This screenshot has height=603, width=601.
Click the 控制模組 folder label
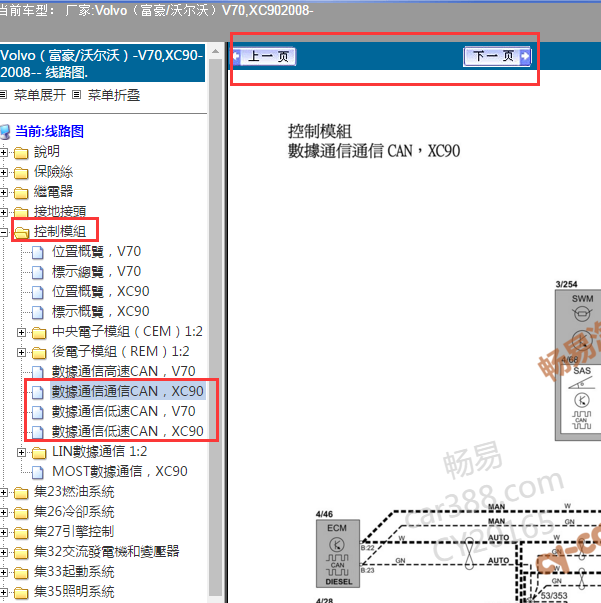tap(60, 232)
